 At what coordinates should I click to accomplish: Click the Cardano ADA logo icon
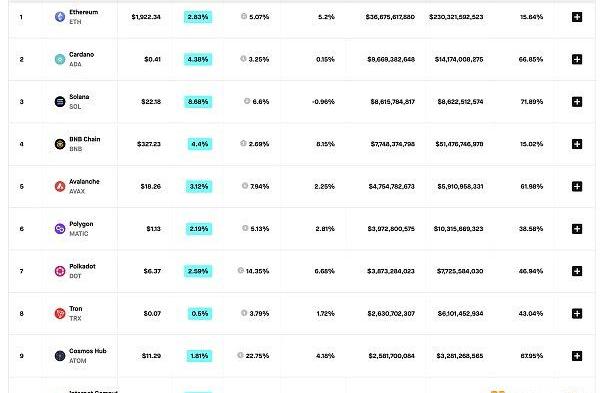coord(60,59)
